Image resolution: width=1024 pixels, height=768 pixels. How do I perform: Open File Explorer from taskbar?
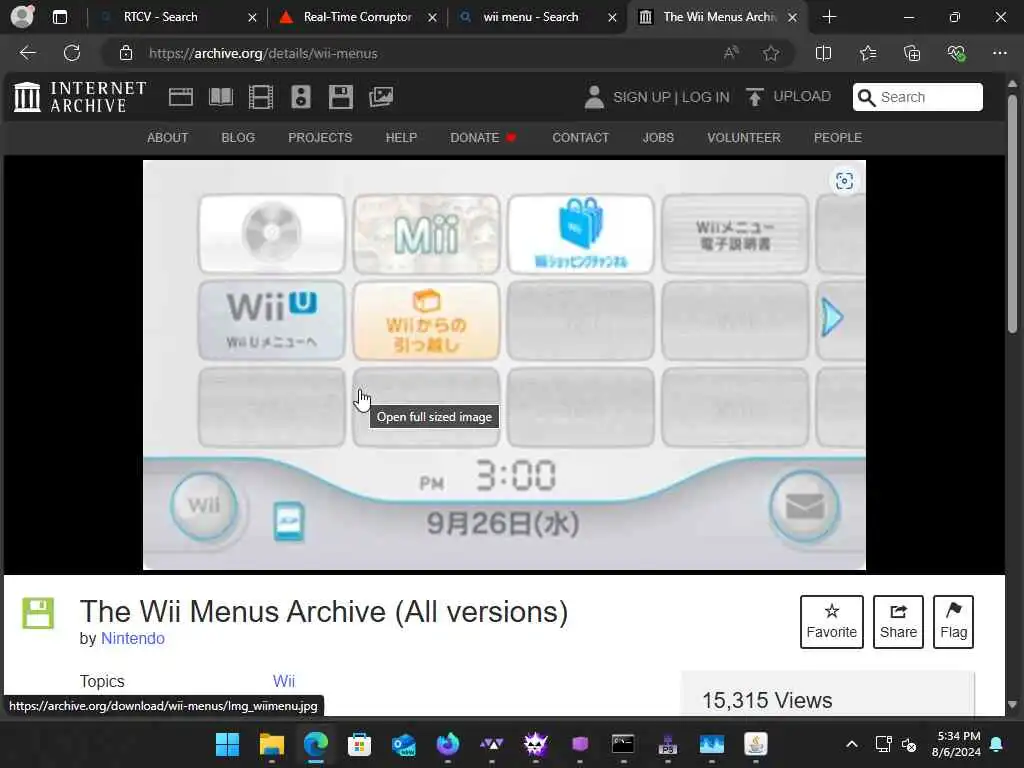[x=272, y=744]
